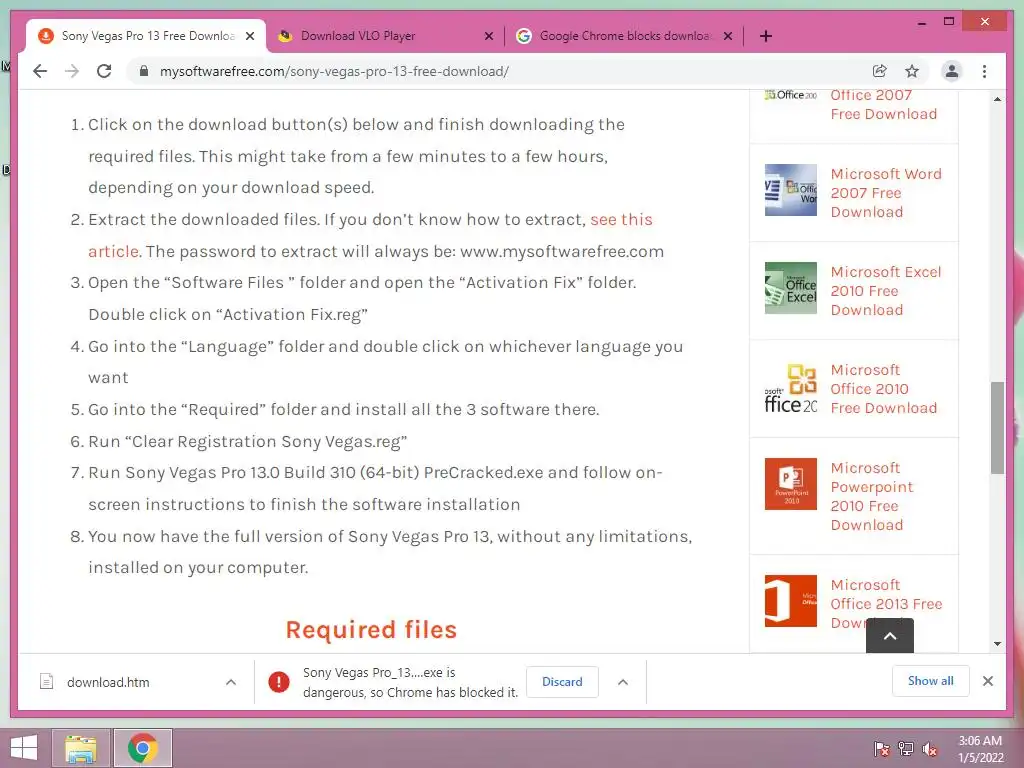The width and height of the screenshot is (1024, 768).
Task: Open Action Center flag tray icon
Action: click(881, 749)
